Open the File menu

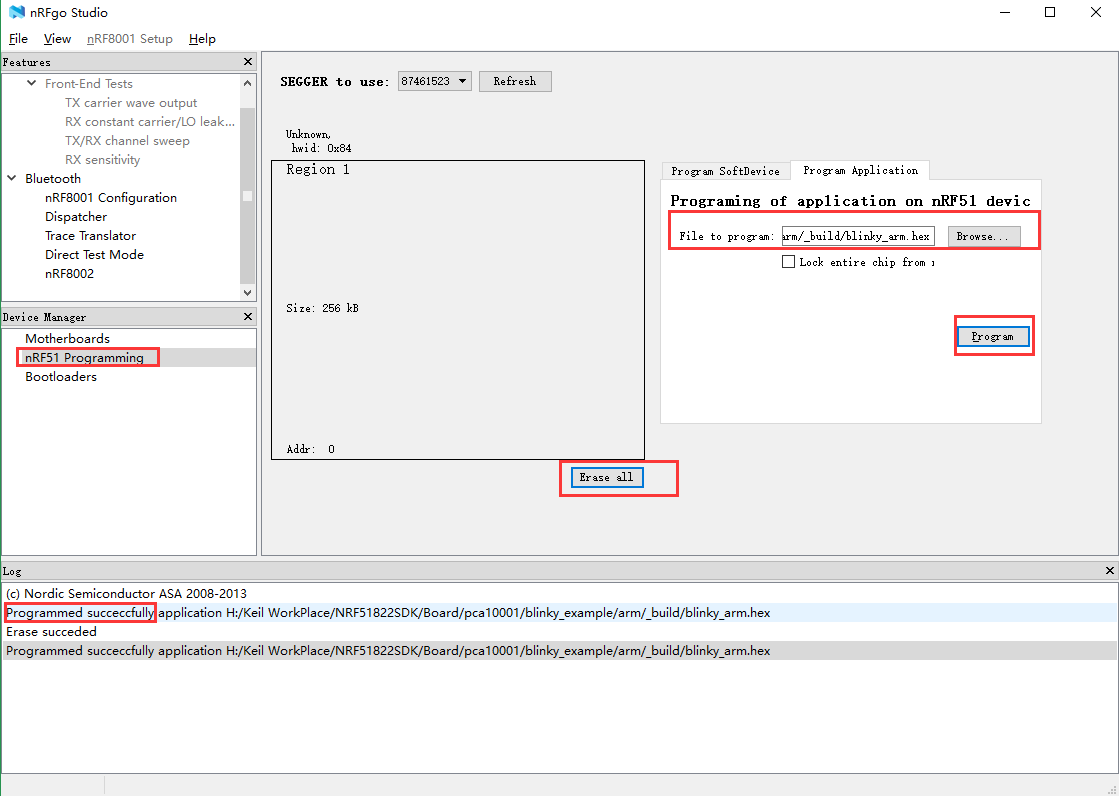(x=18, y=39)
